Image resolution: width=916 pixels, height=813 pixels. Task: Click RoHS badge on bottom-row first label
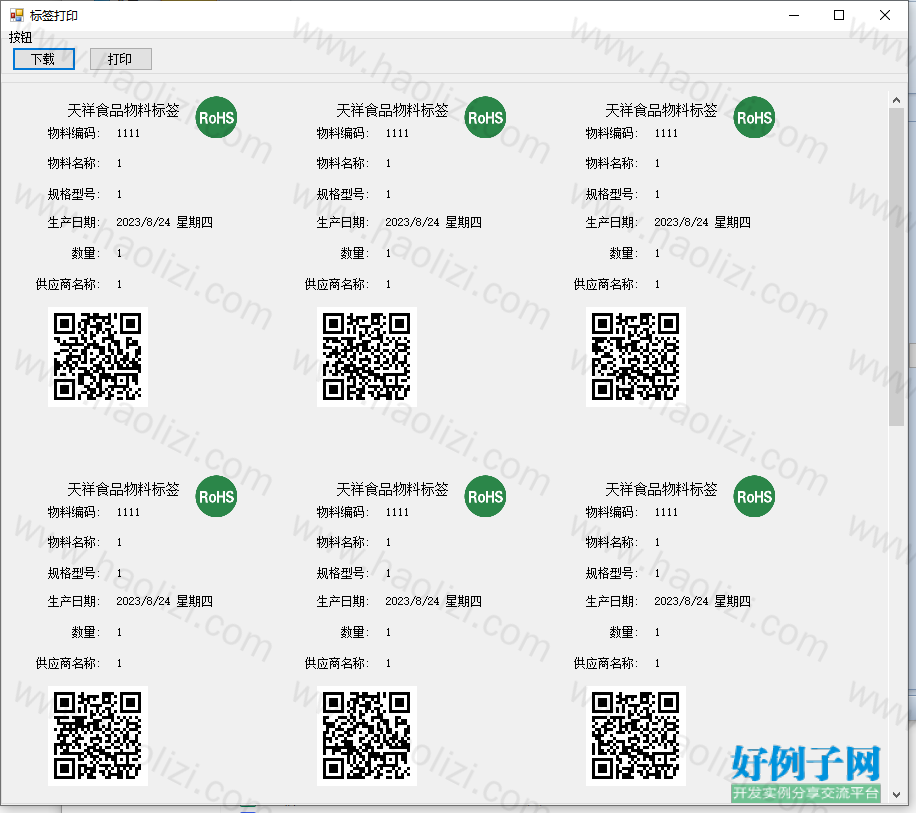pos(216,496)
